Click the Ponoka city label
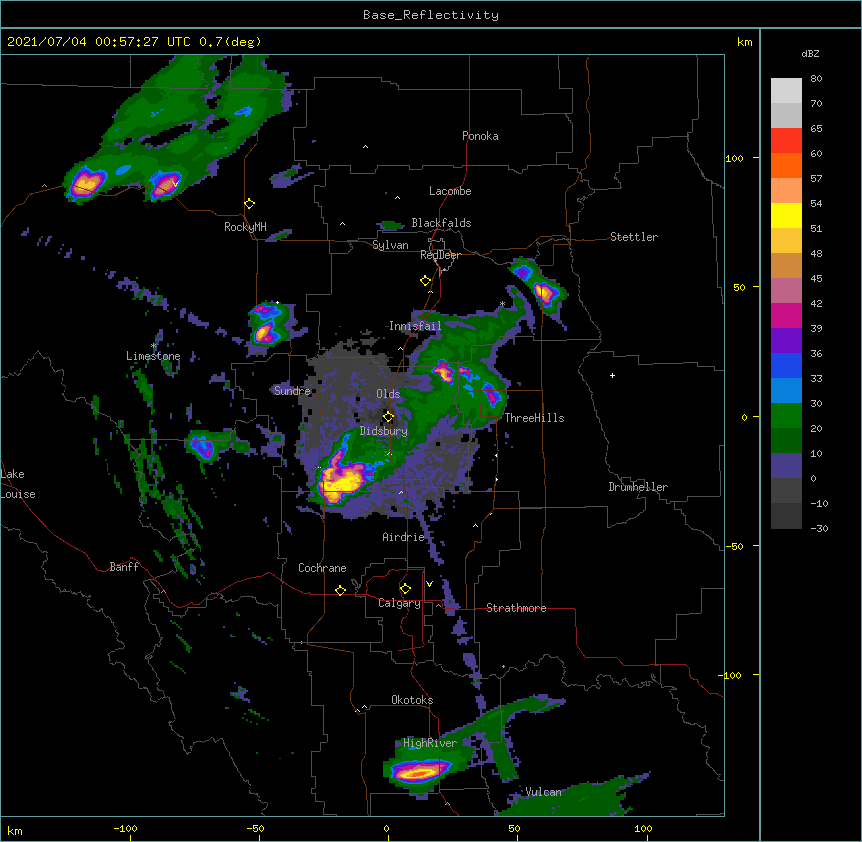This screenshot has height=842, width=862. (480, 136)
